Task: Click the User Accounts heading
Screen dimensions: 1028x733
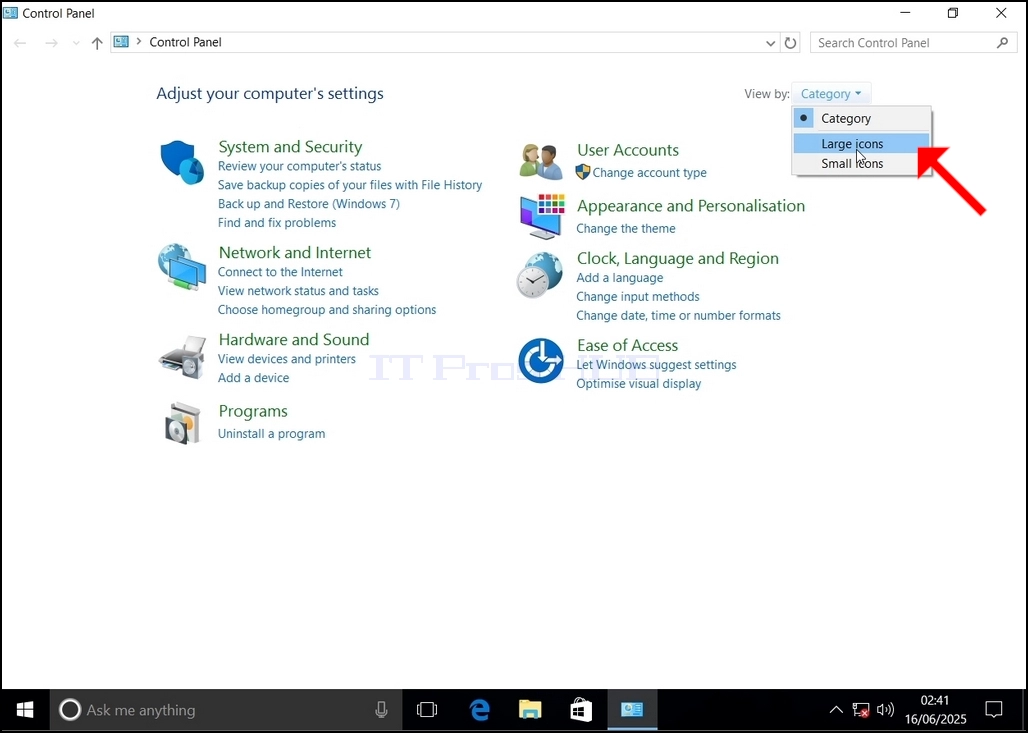Action: 627,150
